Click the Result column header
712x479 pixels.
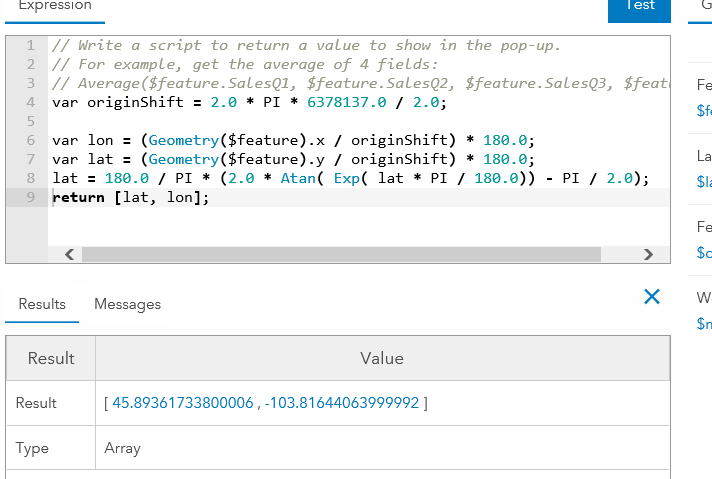[51, 358]
